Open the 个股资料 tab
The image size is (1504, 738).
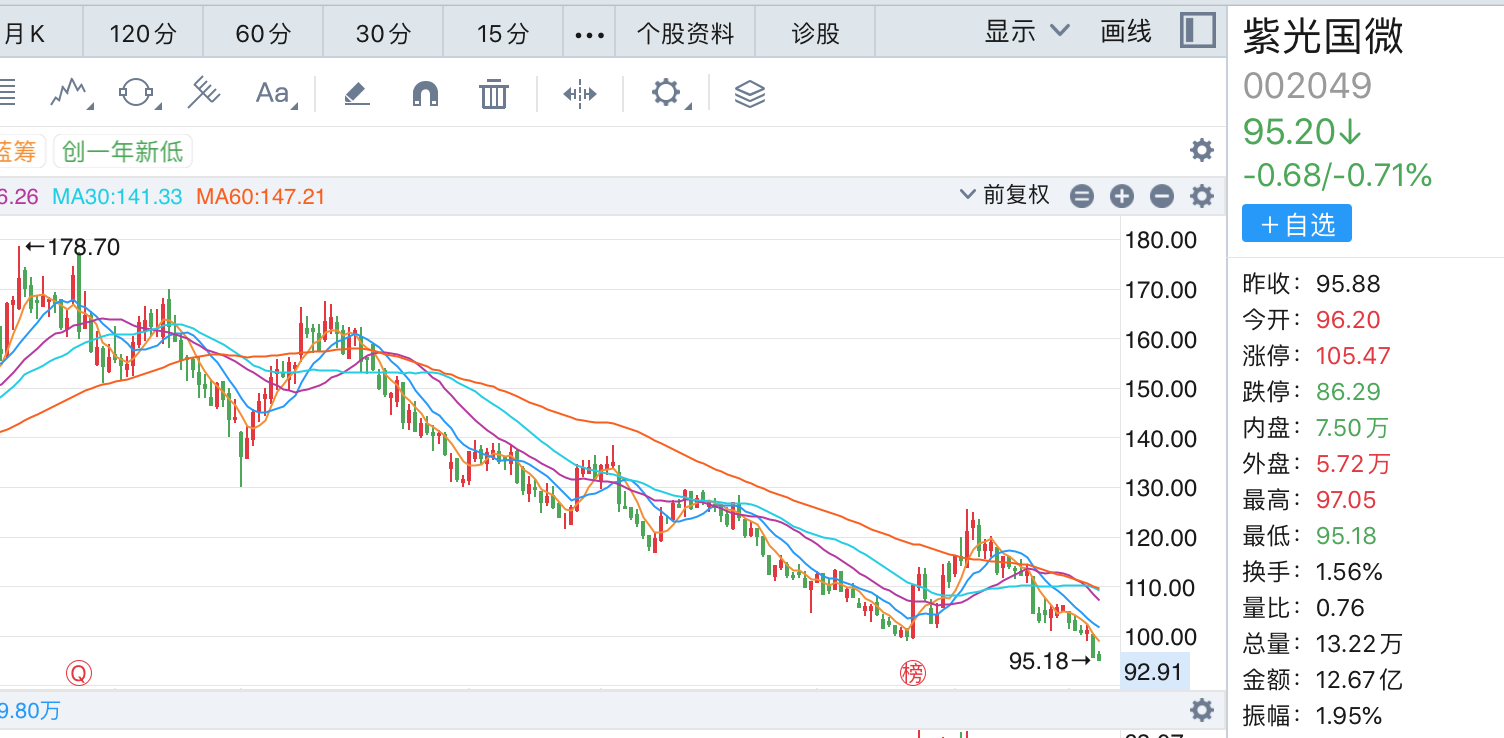685,34
